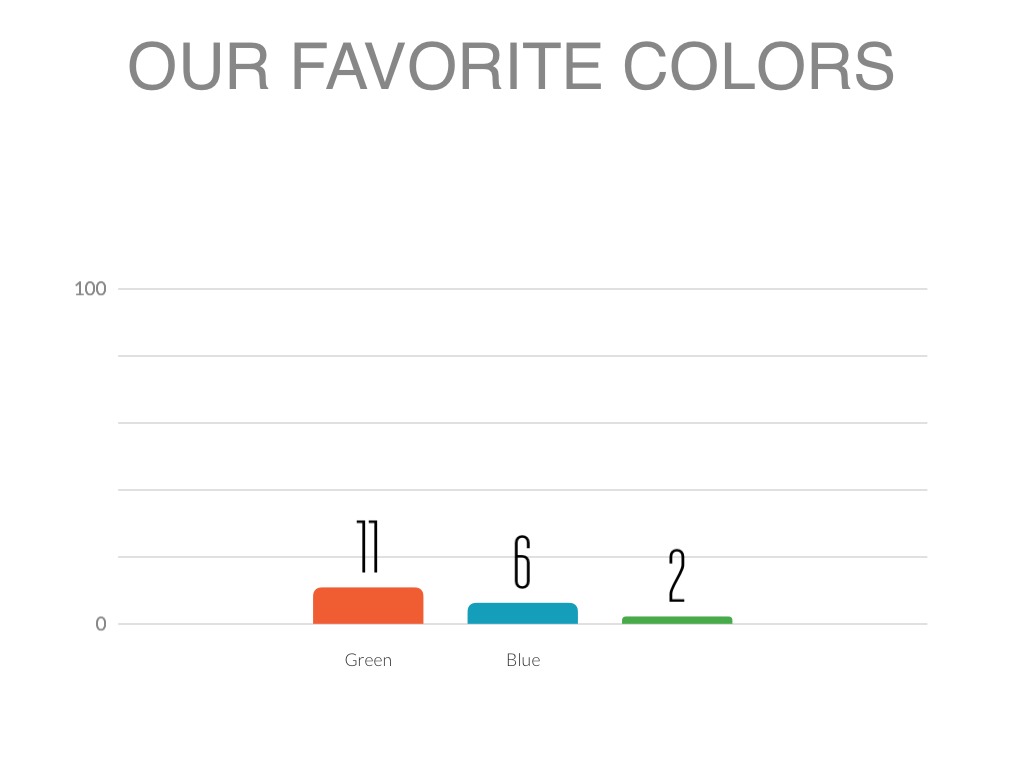Select the orange bar above Green
1024x768 pixels.
point(368,606)
